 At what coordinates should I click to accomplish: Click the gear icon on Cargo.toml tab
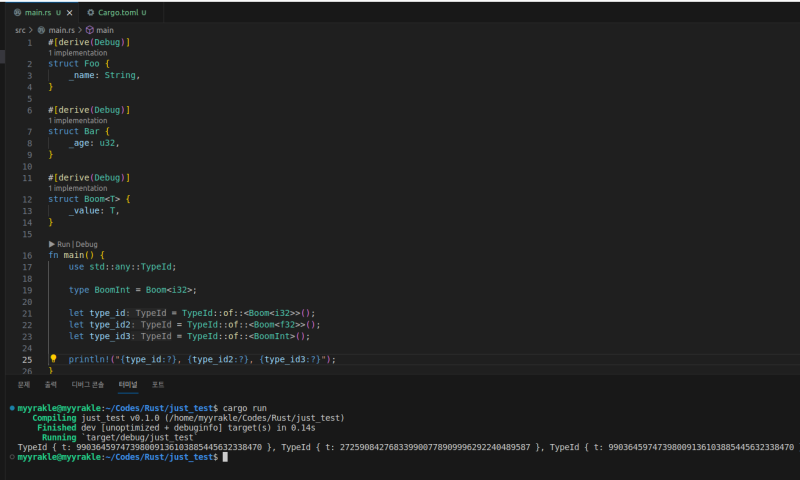coord(91,13)
